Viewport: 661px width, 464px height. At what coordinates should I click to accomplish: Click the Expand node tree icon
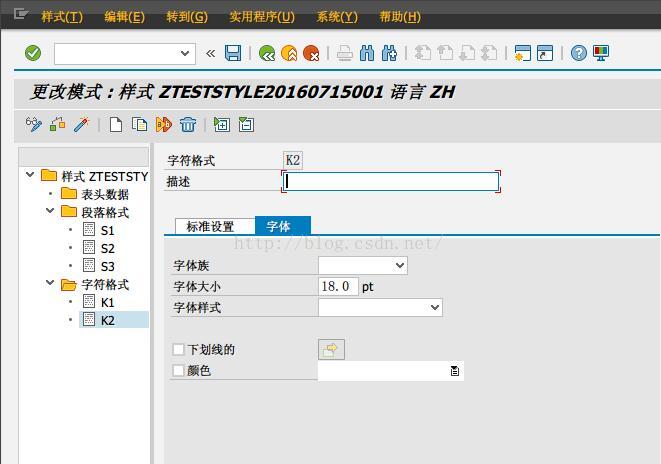tap(222, 125)
